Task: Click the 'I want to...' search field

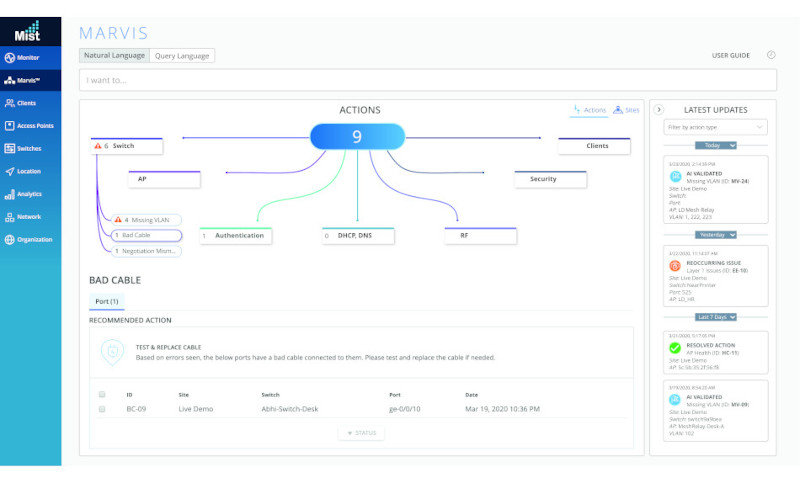Action: (427, 80)
